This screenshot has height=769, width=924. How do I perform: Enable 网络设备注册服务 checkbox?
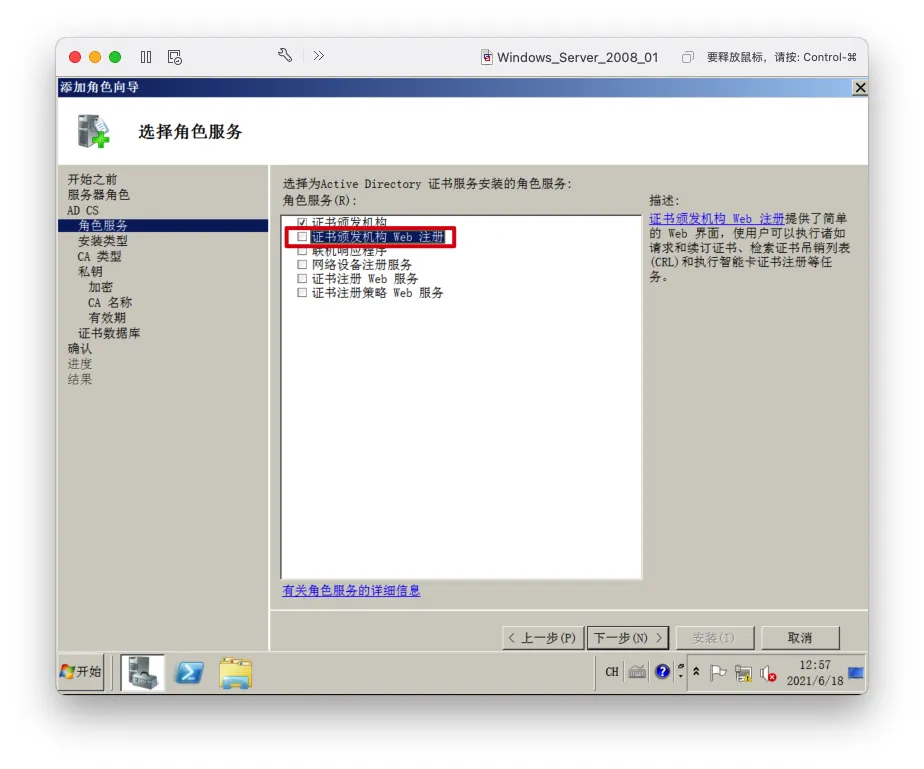[302, 265]
